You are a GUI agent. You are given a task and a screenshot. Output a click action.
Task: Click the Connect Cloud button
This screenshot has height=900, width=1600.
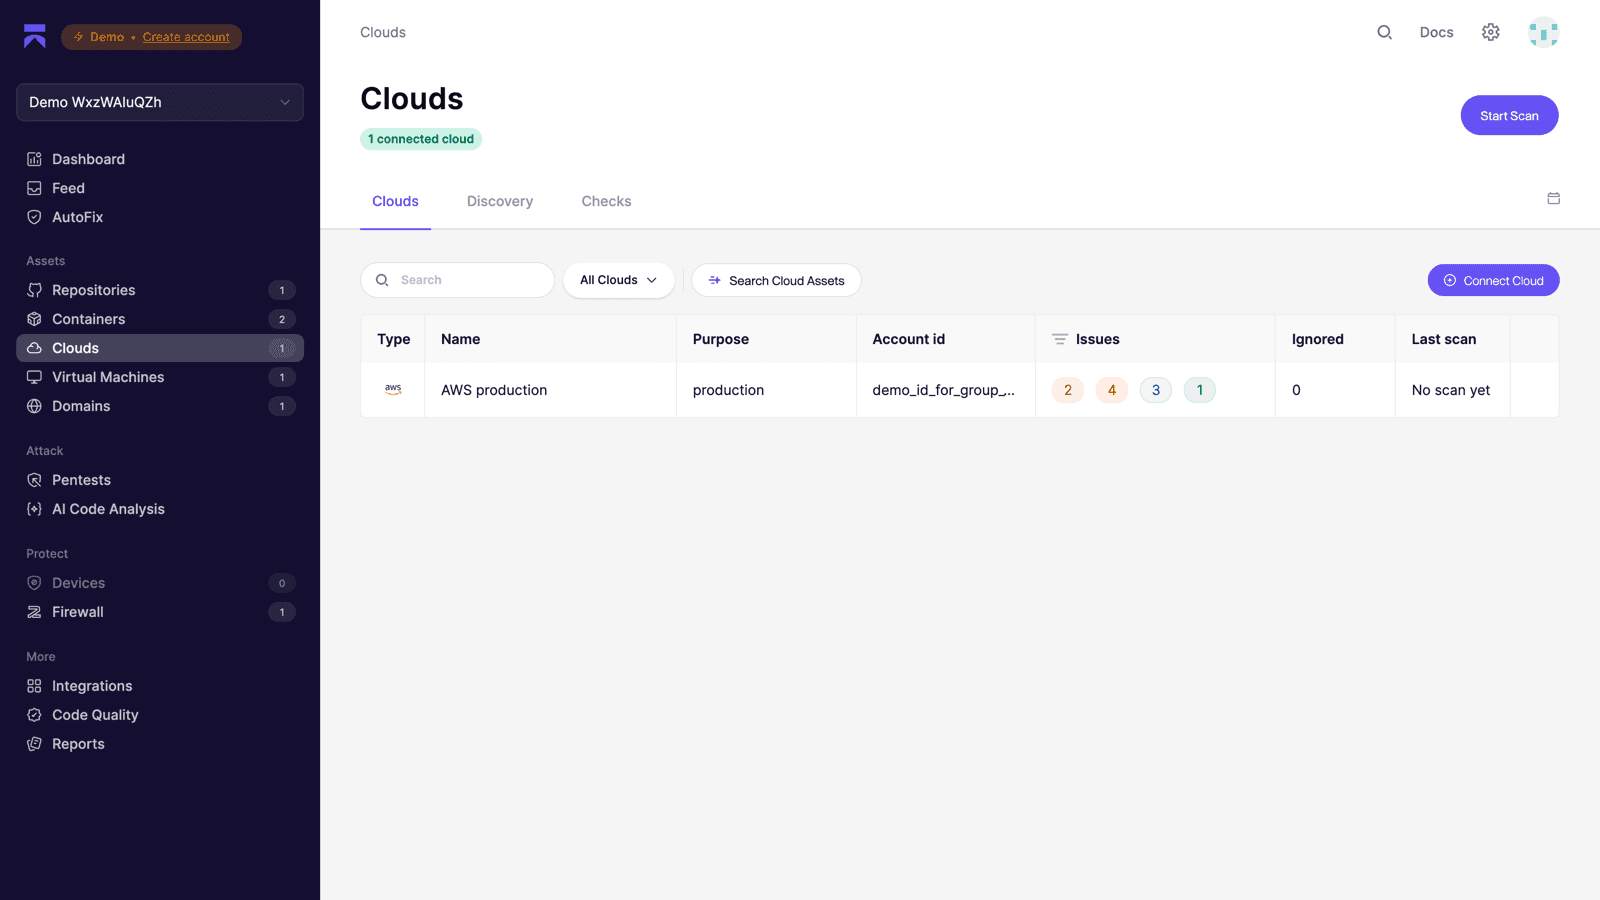1493,280
